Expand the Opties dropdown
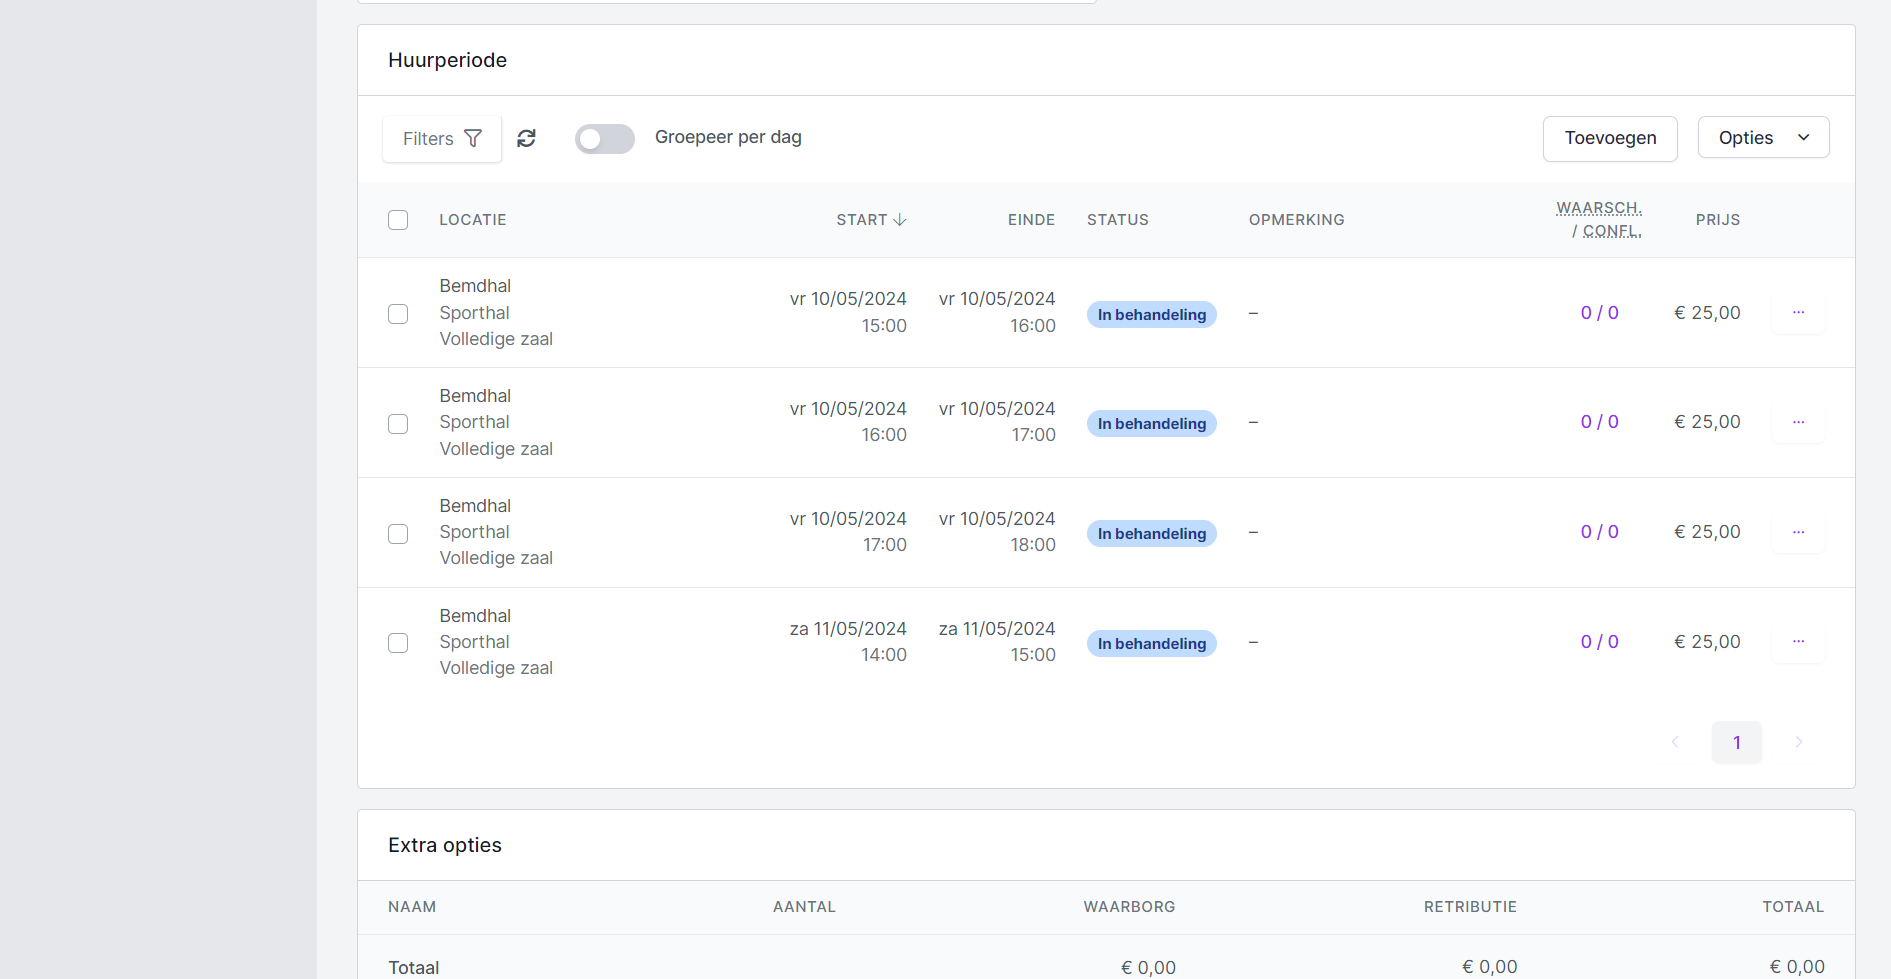Image resolution: width=1891 pixels, height=979 pixels. tap(1763, 138)
